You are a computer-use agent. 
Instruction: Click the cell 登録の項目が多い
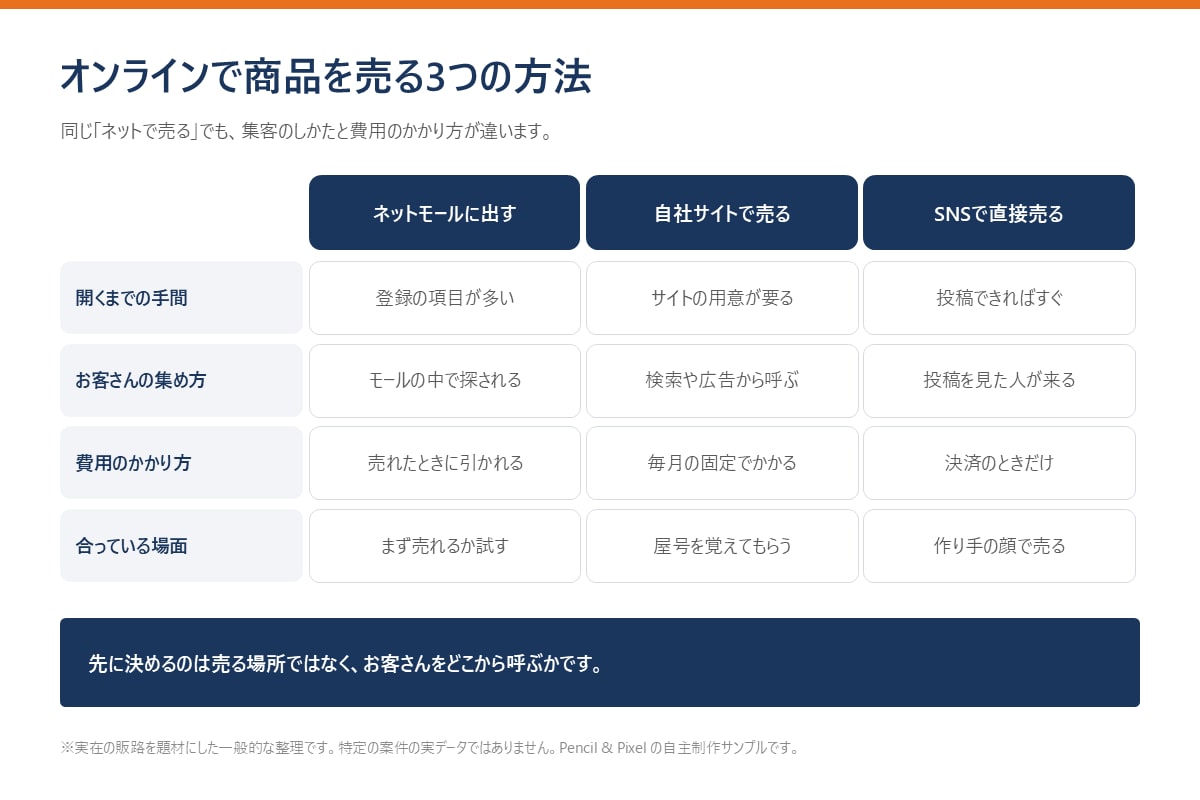445,298
